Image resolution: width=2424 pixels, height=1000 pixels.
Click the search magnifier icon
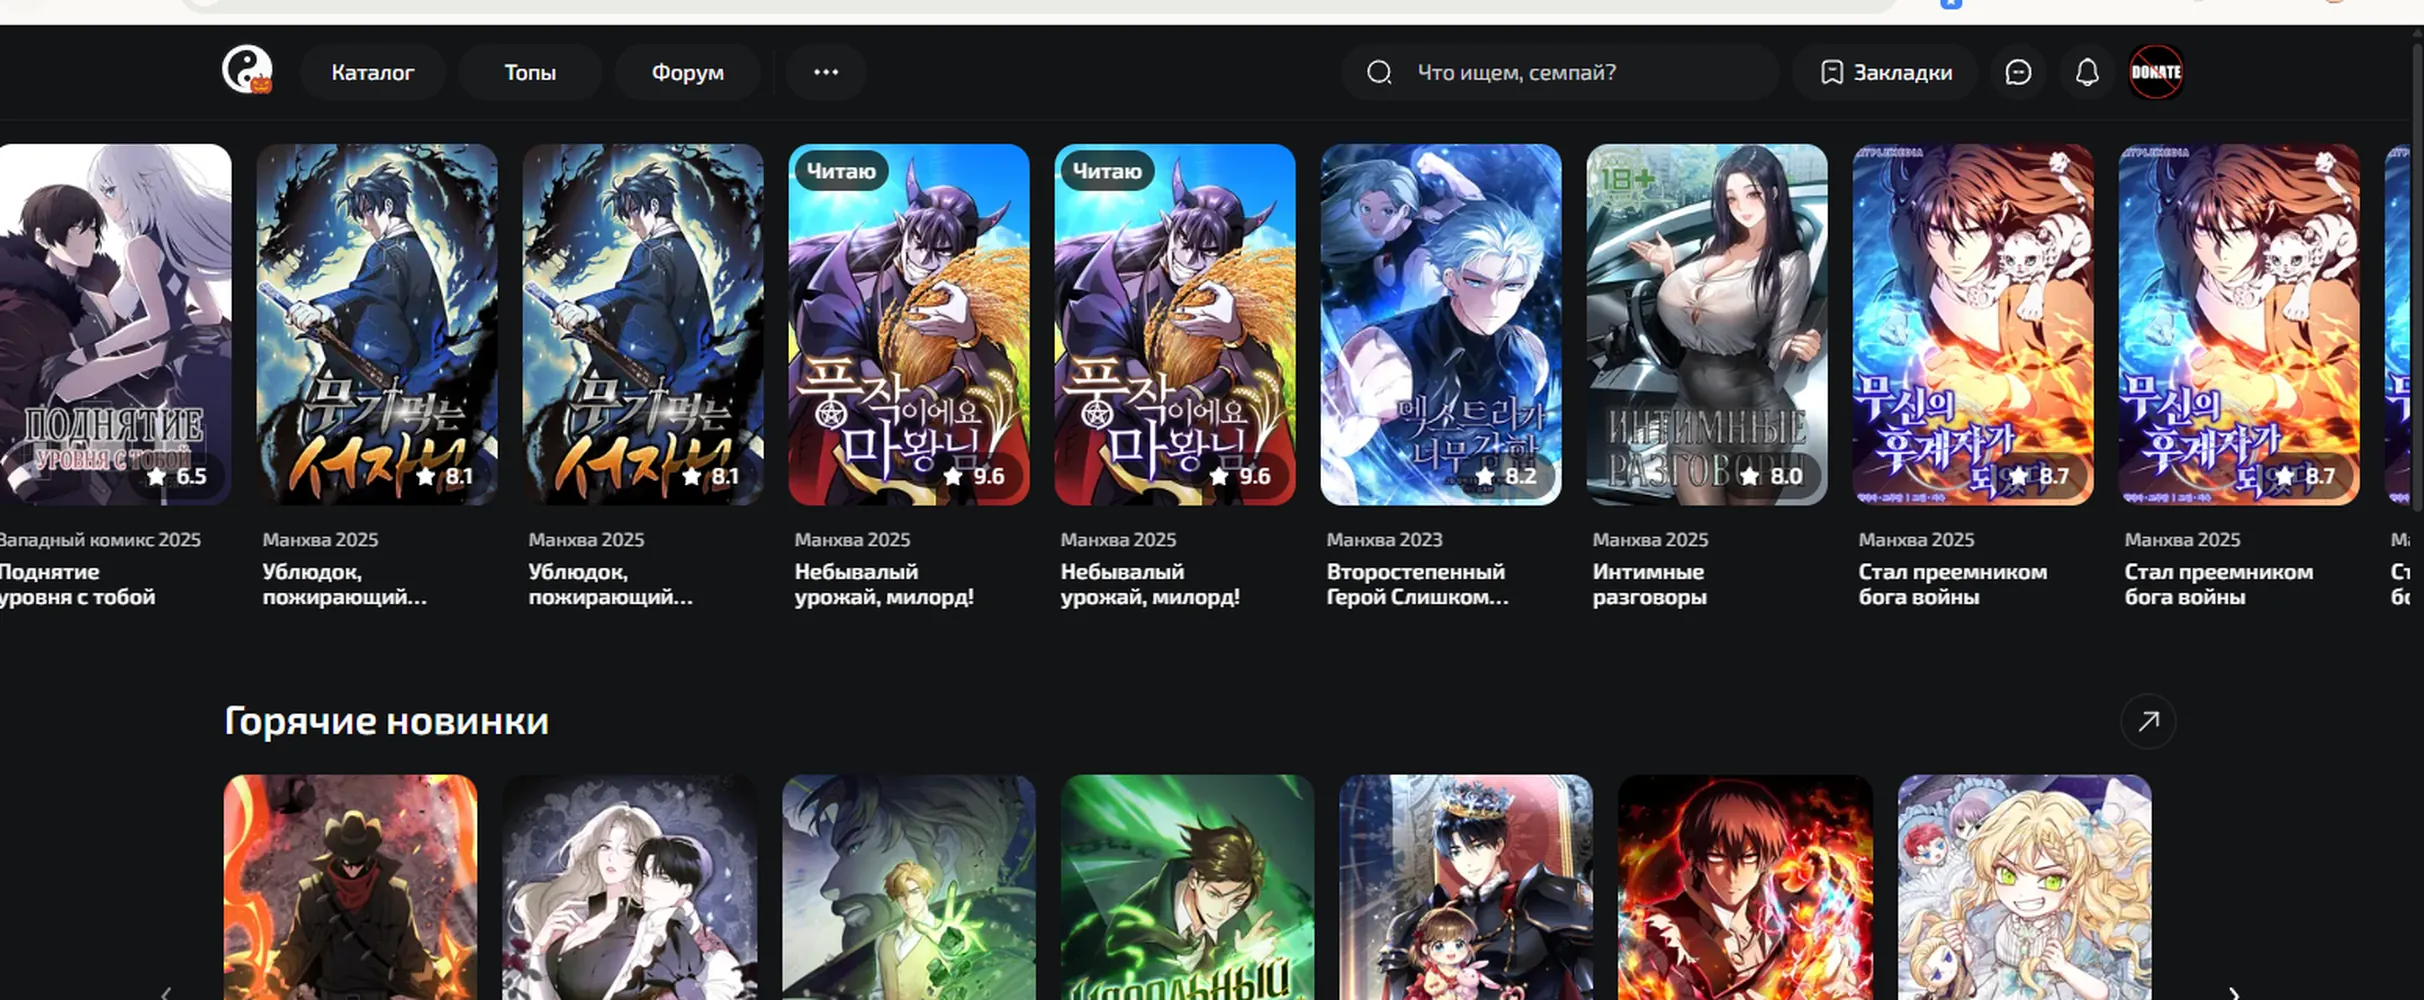(1379, 72)
